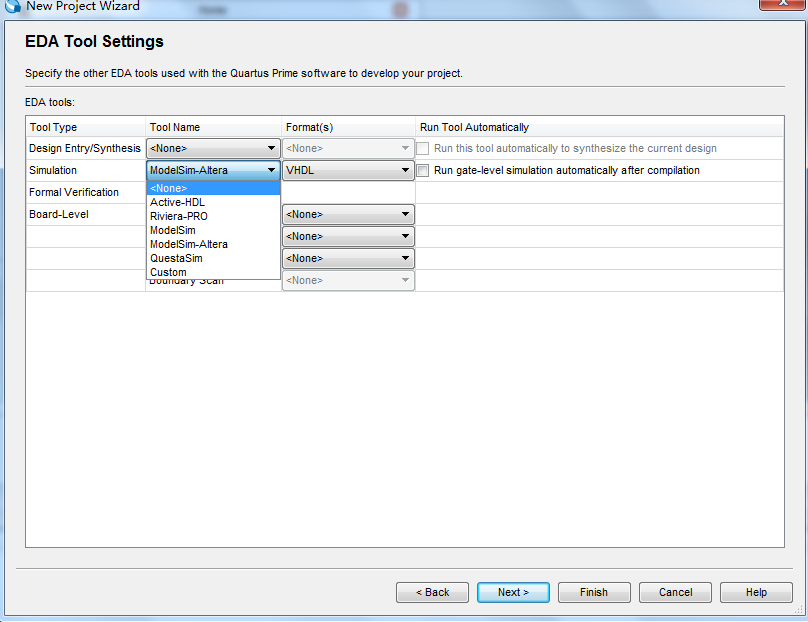Open the disabled Design Entry format dropdown
The height and width of the screenshot is (622, 808).
click(x=348, y=148)
